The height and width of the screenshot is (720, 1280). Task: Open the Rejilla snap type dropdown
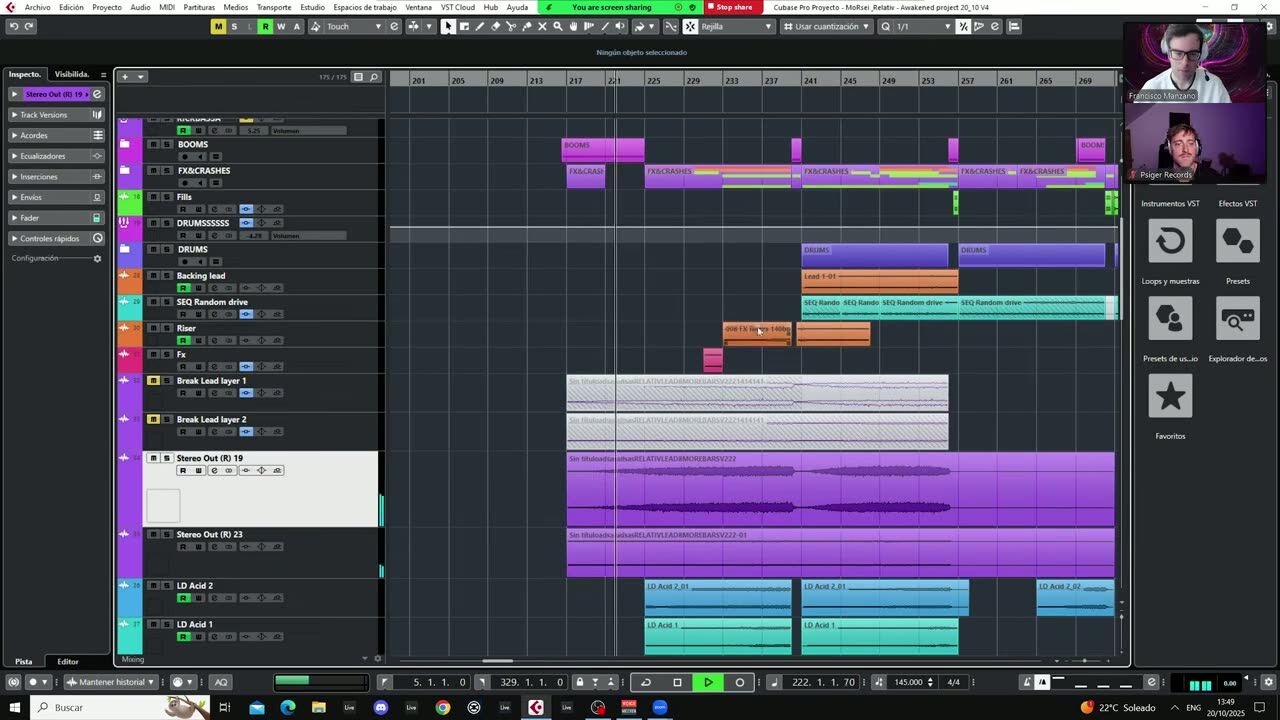736,26
